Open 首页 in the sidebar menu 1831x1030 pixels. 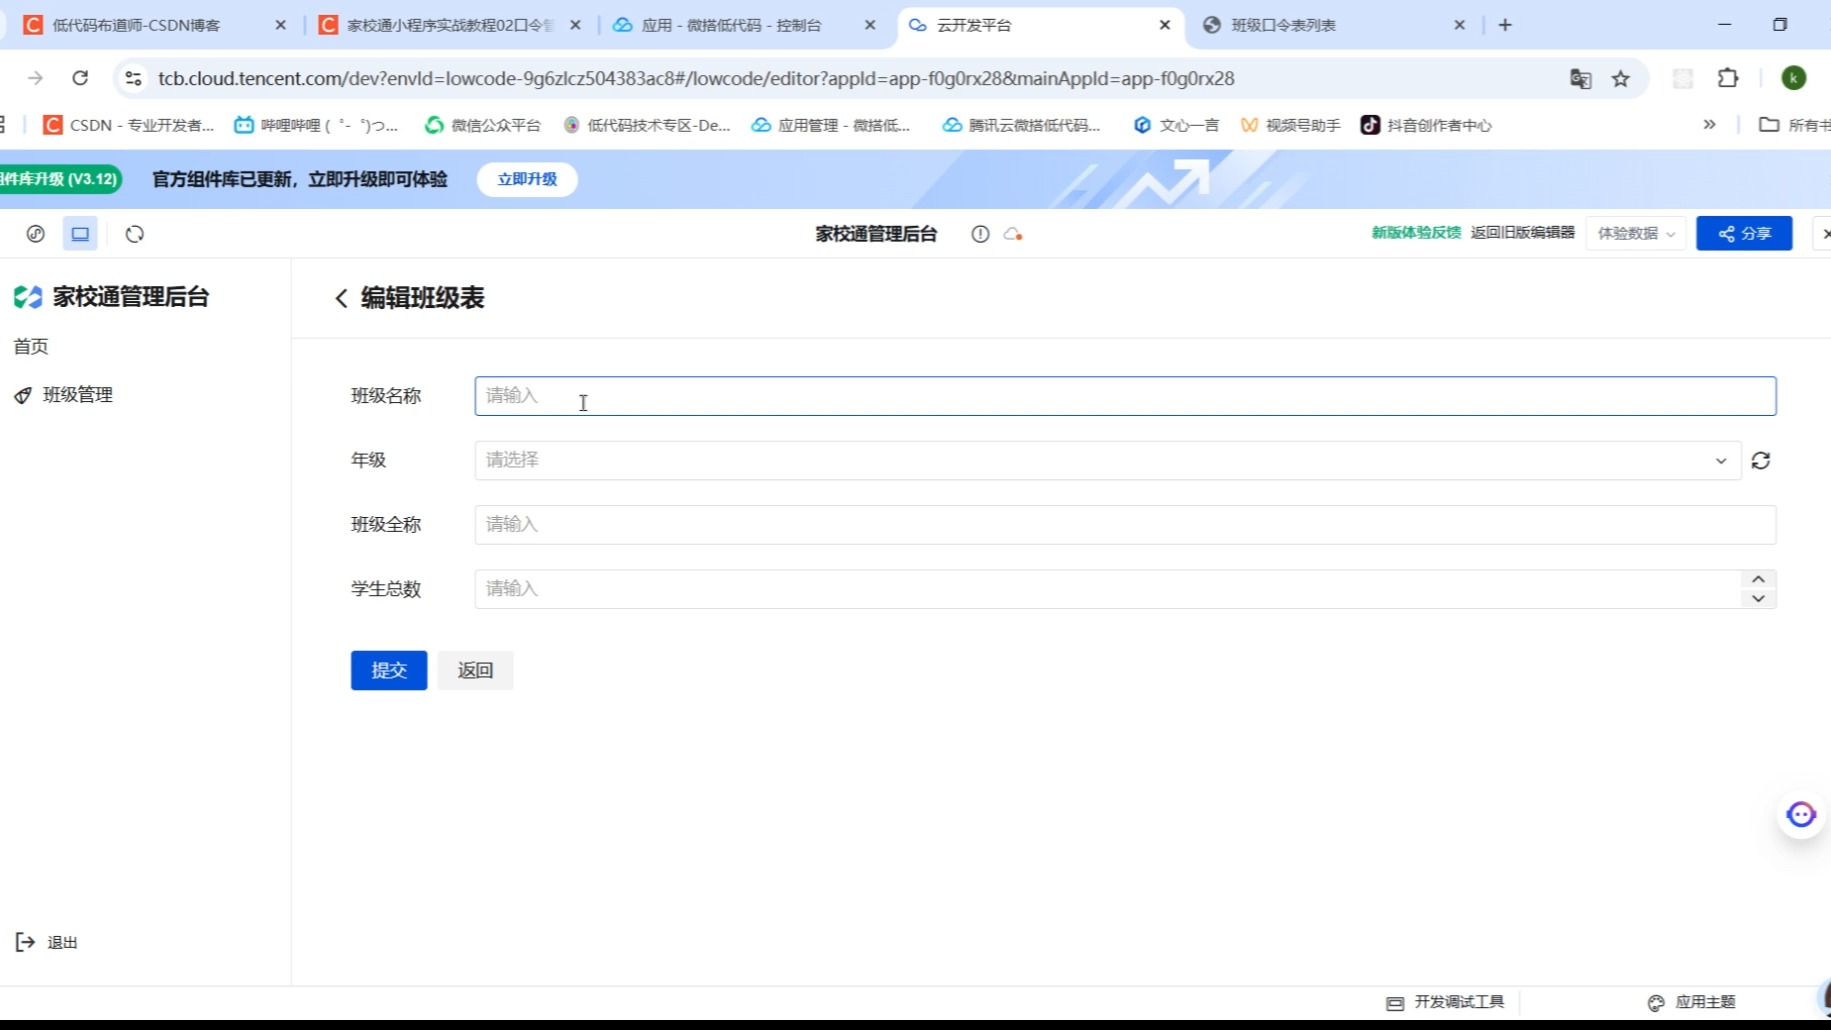tap(31, 346)
